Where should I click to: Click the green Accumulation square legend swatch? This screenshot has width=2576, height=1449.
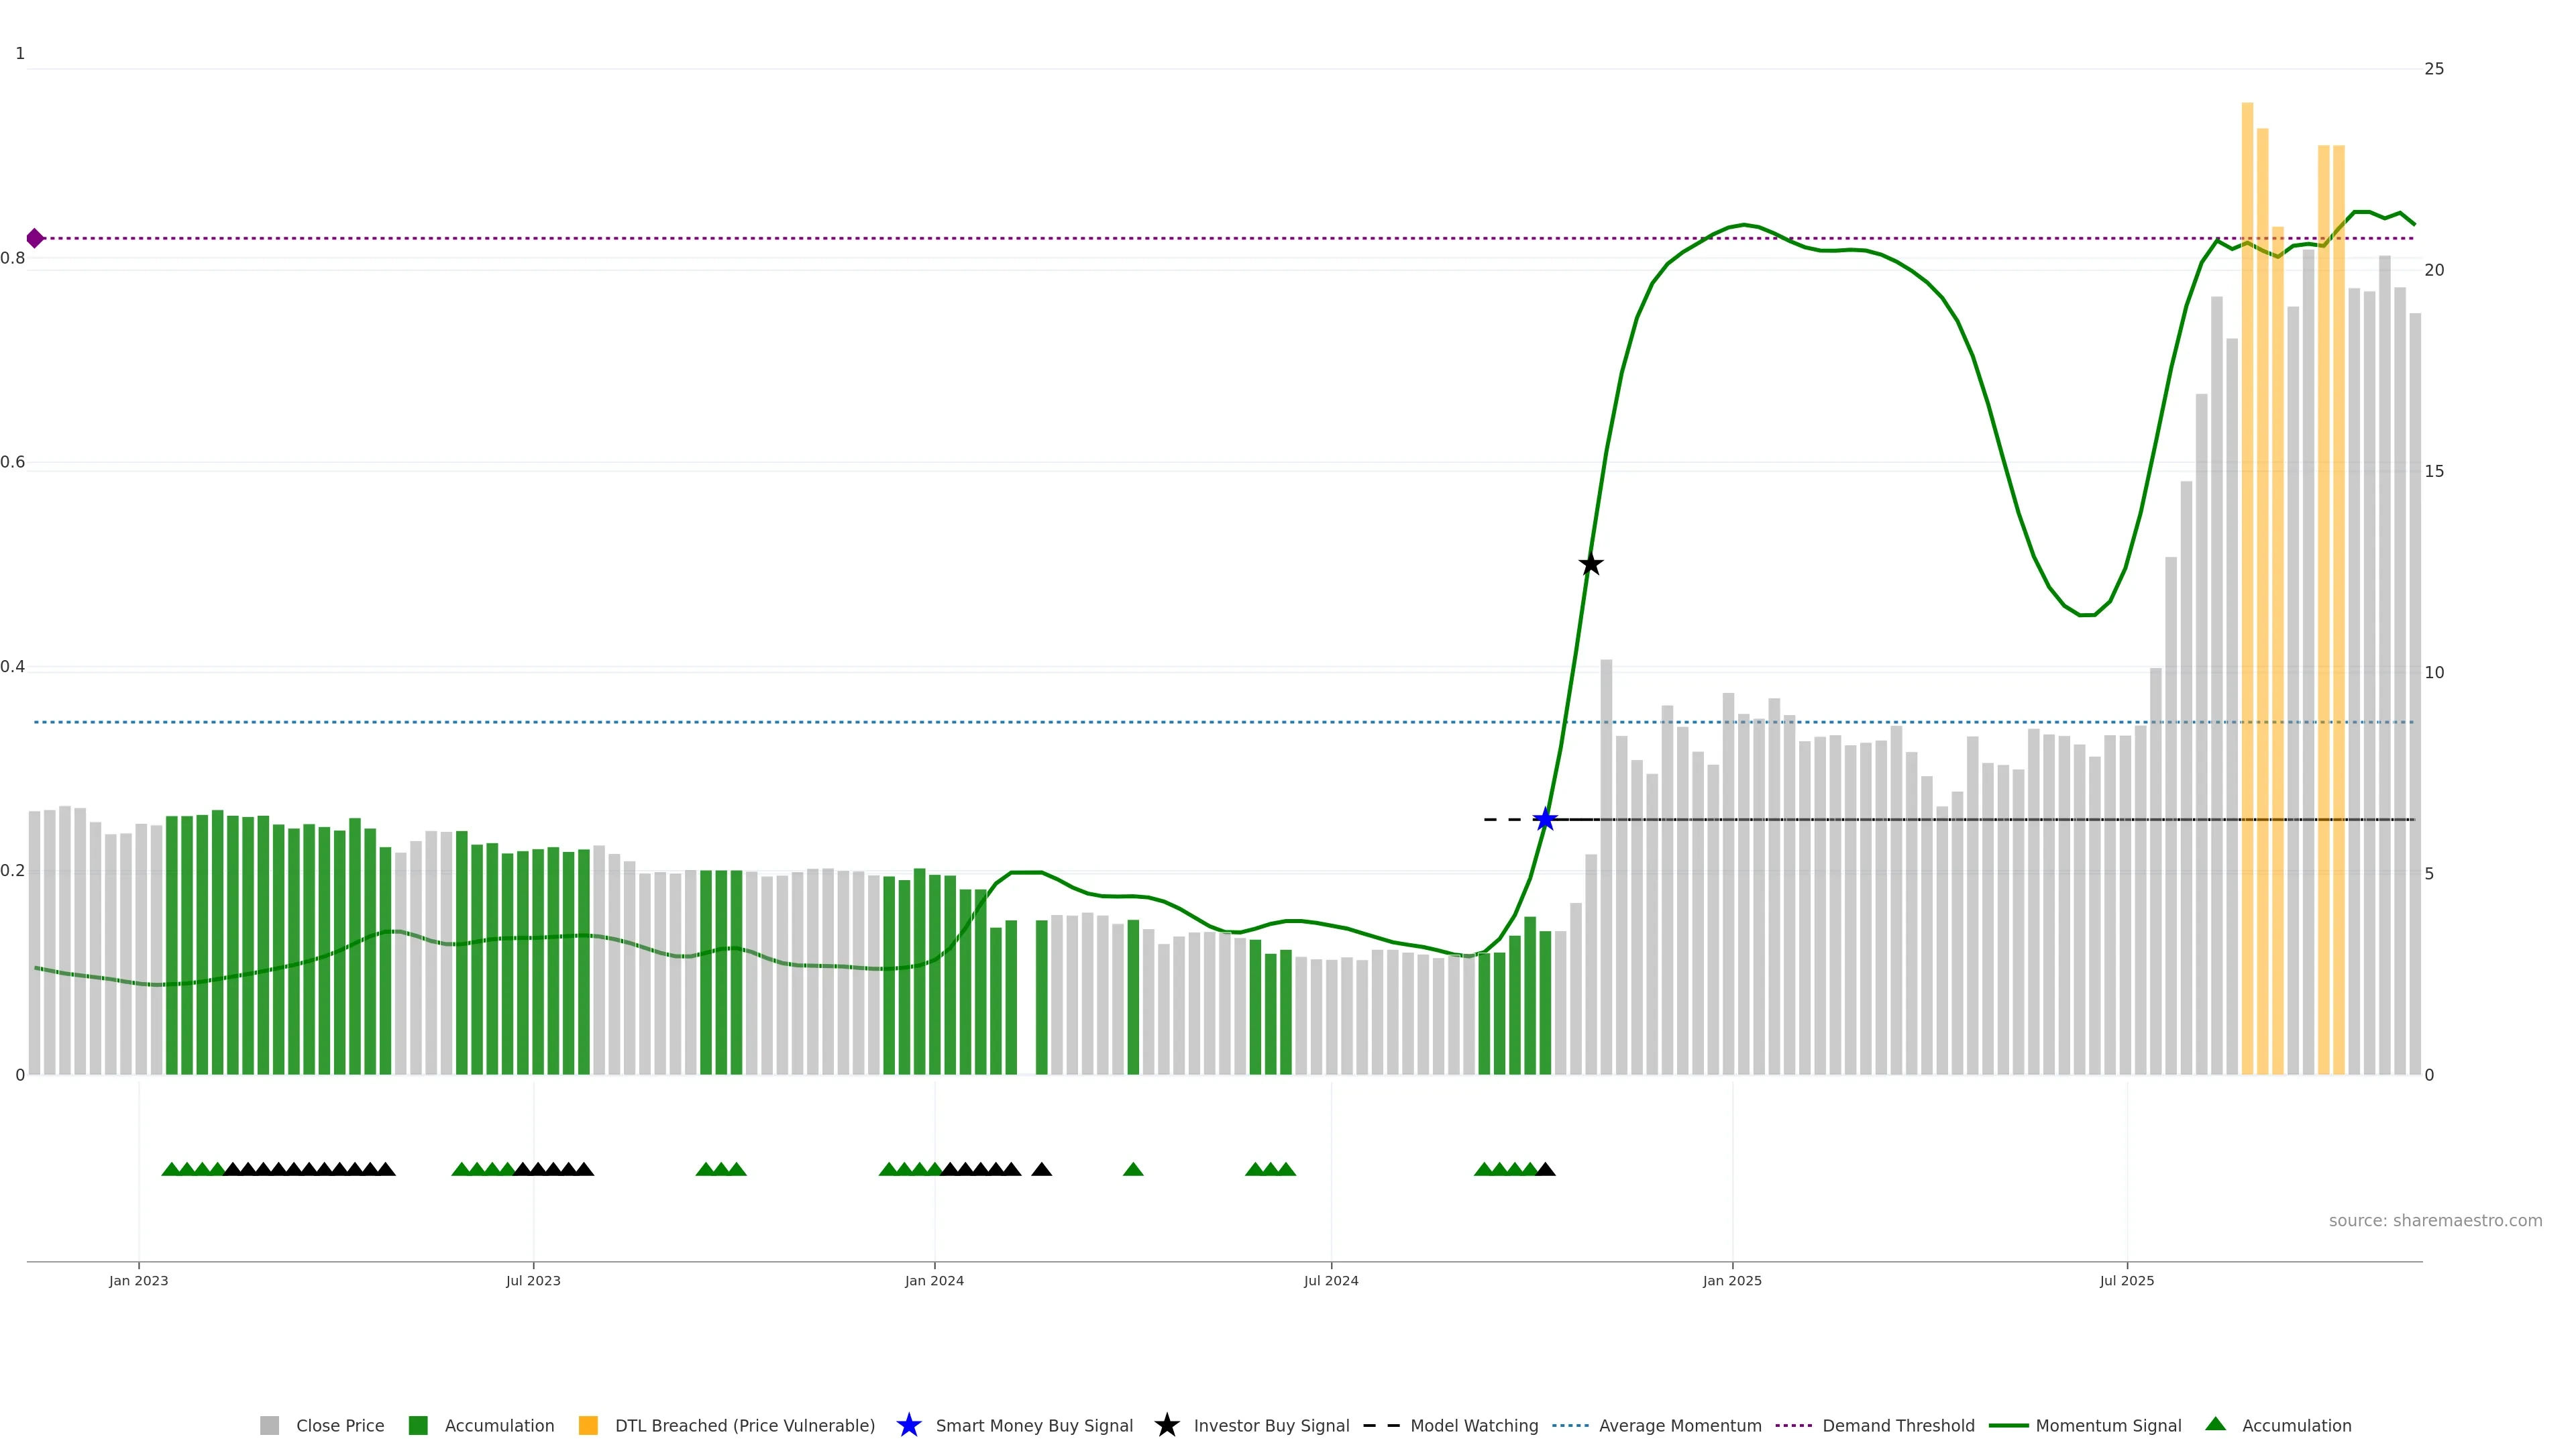[418, 1425]
